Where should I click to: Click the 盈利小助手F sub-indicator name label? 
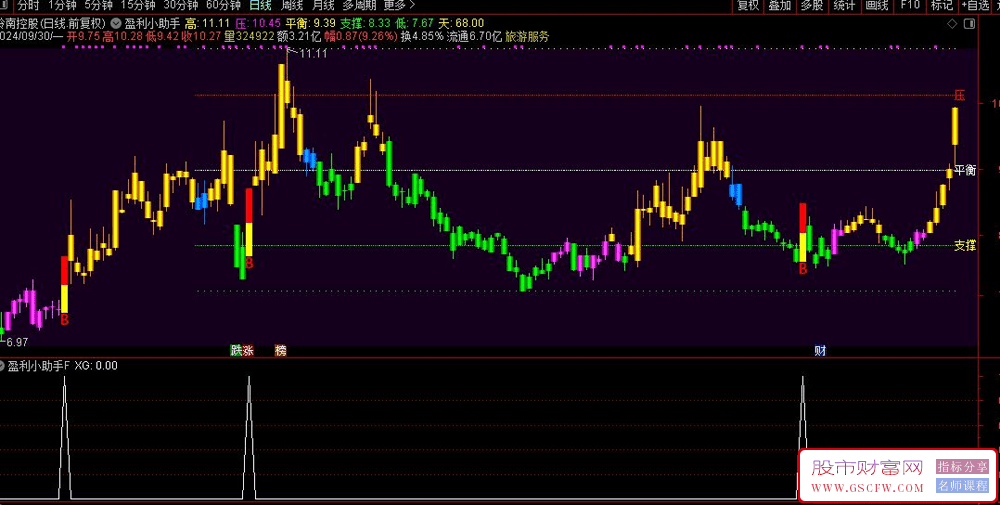(38, 366)
